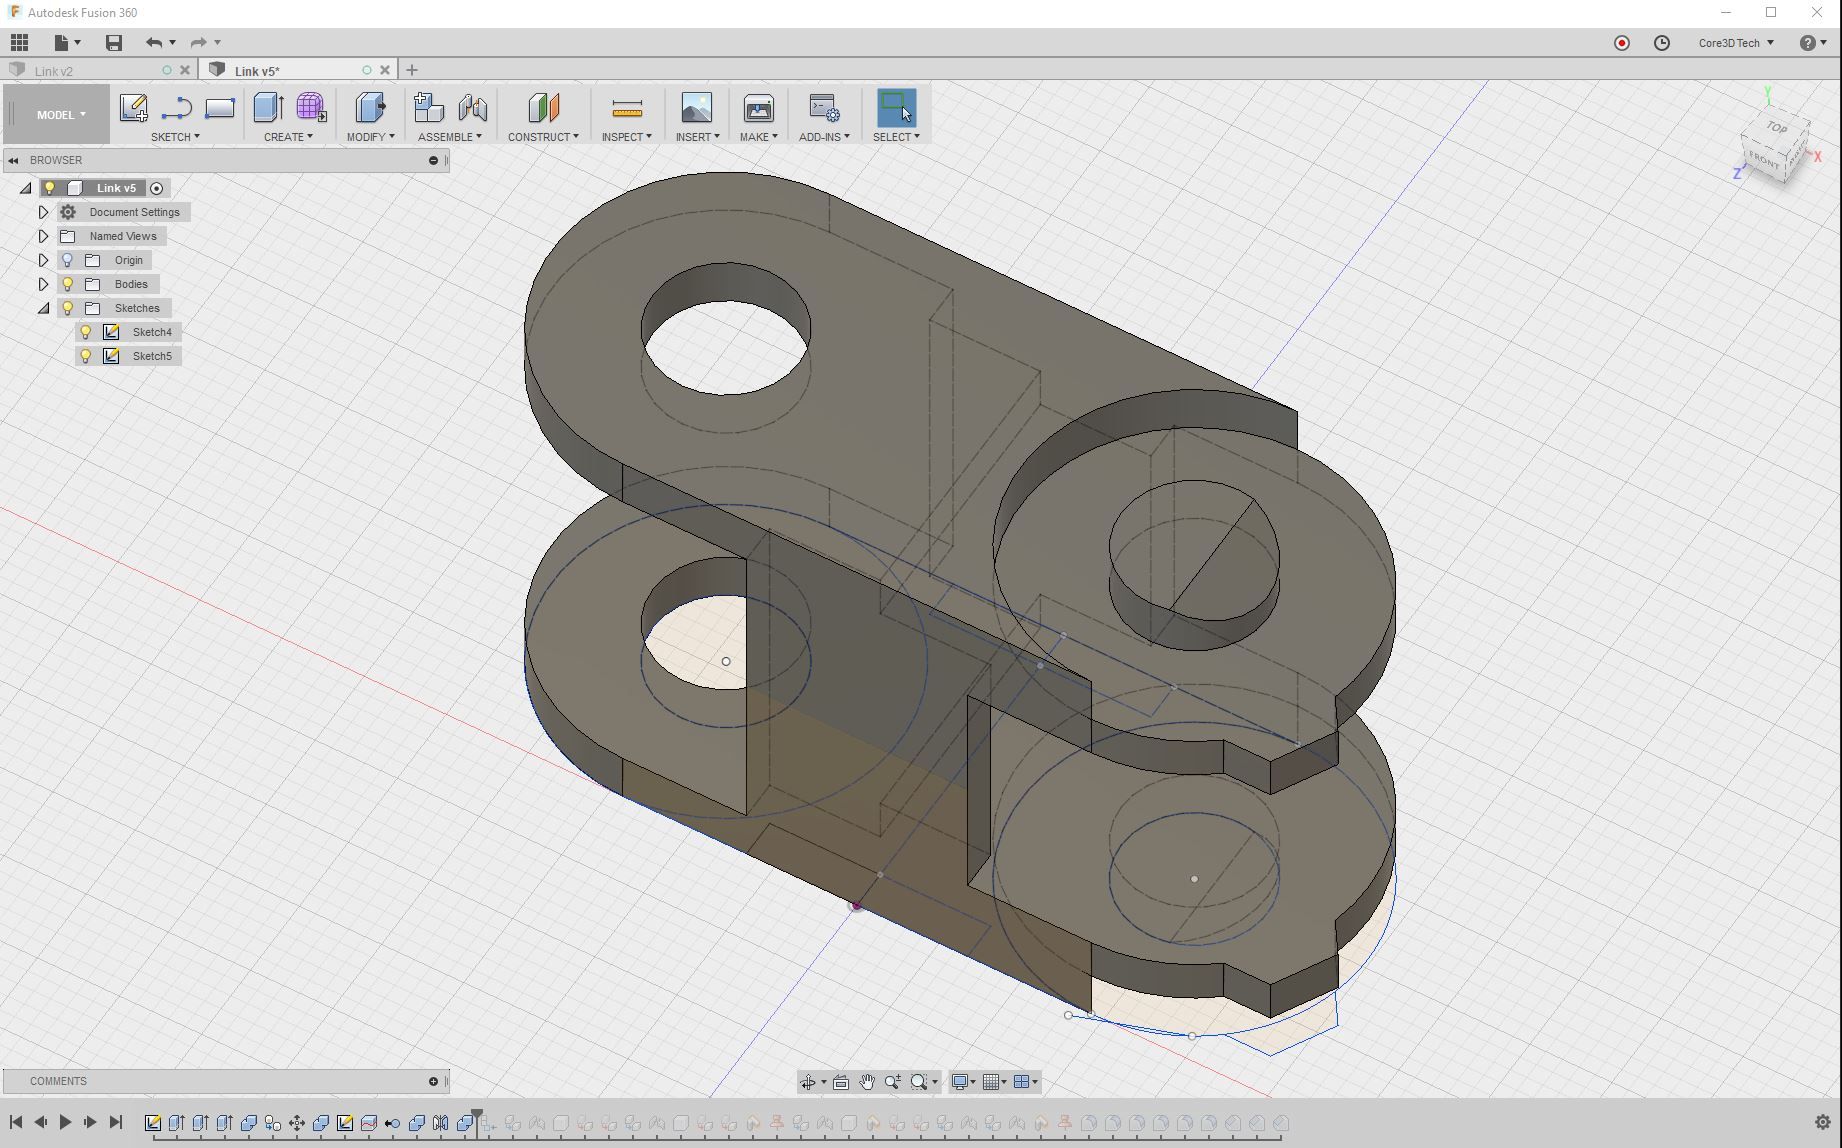
Task: Select the Pan tool in navigation bar
Action: (866, 1081)
